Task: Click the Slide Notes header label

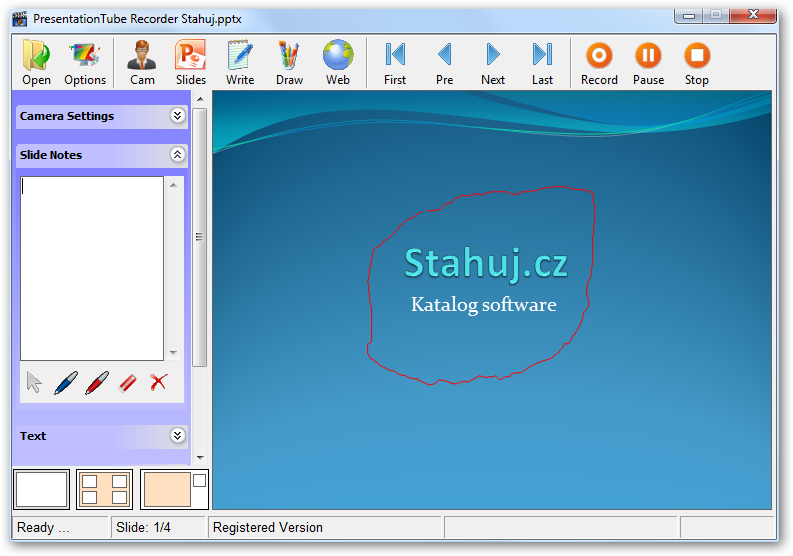Action: [51, 155]
